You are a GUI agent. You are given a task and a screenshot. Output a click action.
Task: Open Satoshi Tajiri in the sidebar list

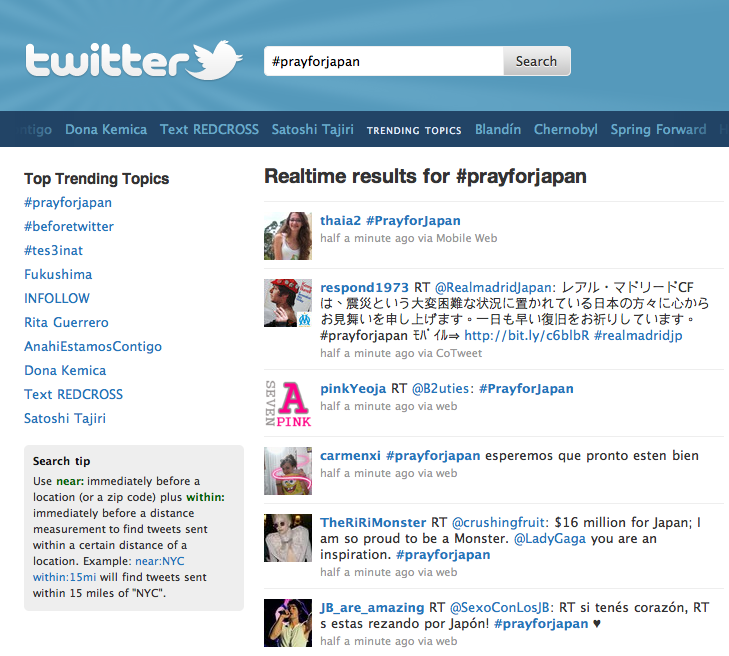coord(65,418)
